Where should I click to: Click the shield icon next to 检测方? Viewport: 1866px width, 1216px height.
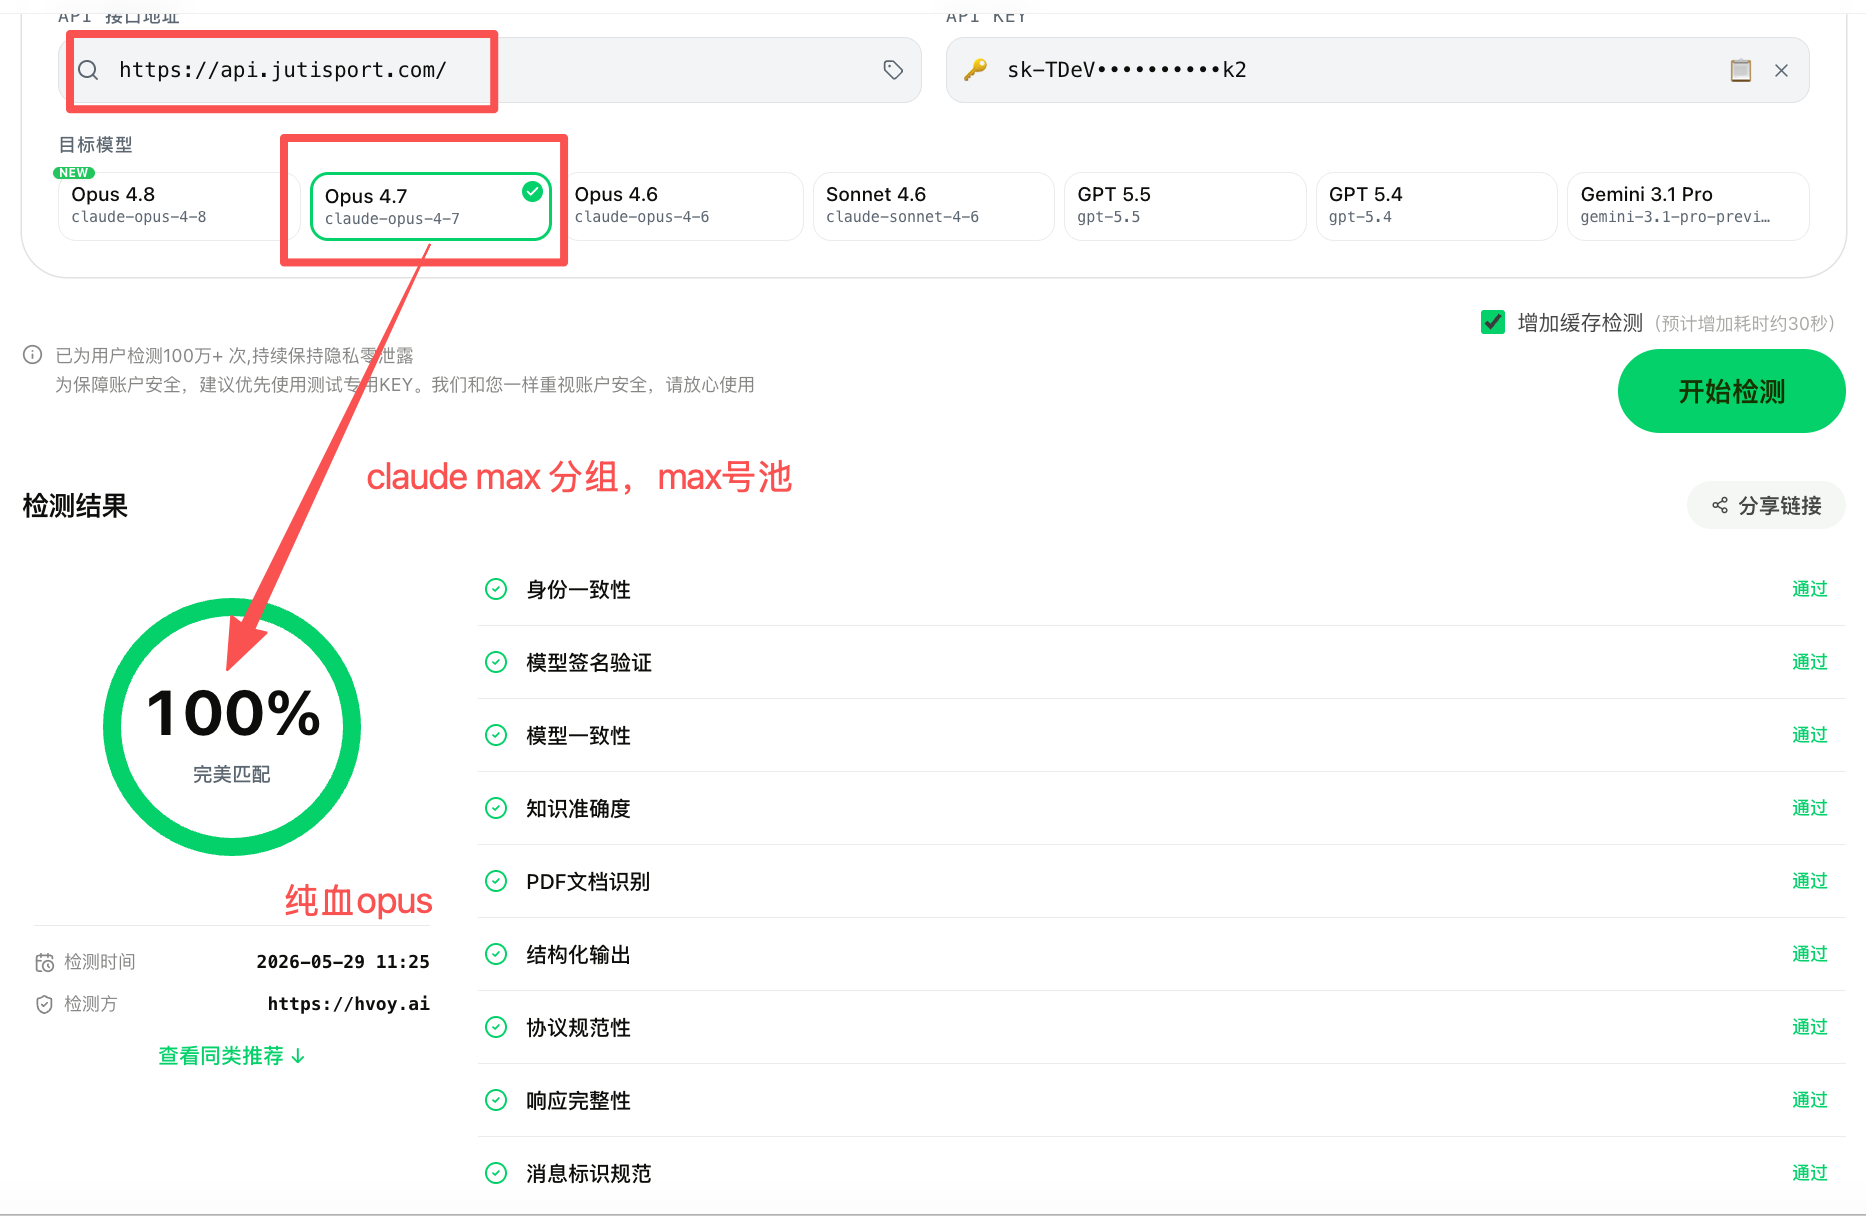44,1004
